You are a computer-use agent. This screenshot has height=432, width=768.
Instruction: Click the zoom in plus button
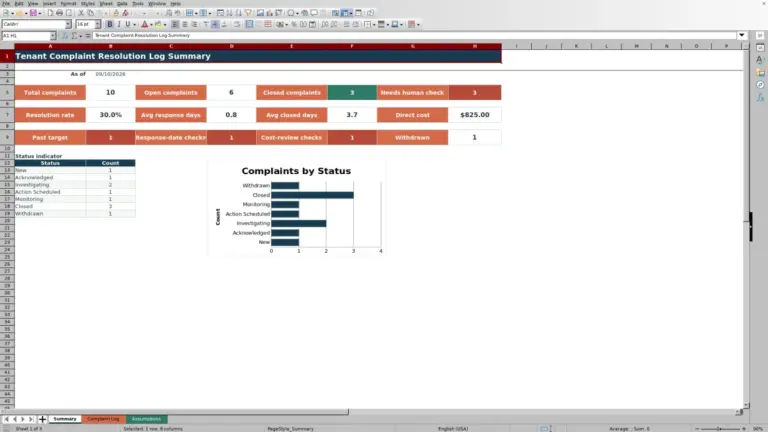(x=744, y=429)
